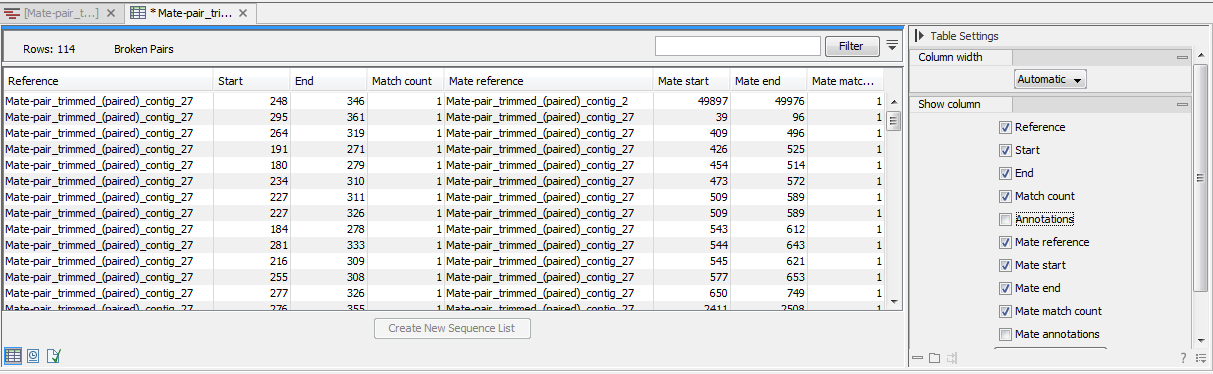This screenshot has height=374, width=1213.
Task: Select the Start cell with value 191
Action: [252, 149]
